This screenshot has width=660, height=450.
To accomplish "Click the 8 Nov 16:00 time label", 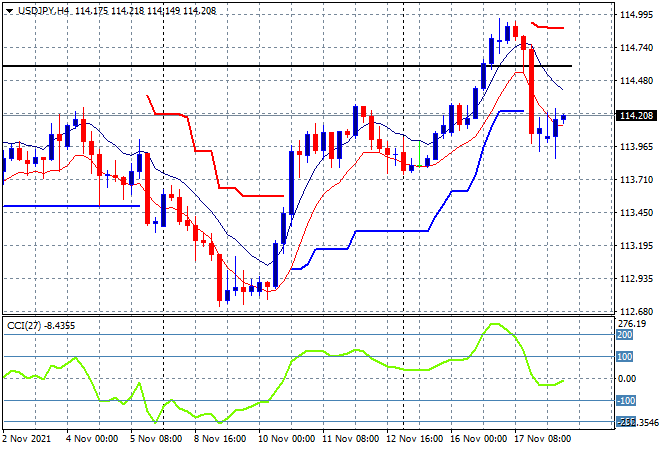I will pos(220,439).
